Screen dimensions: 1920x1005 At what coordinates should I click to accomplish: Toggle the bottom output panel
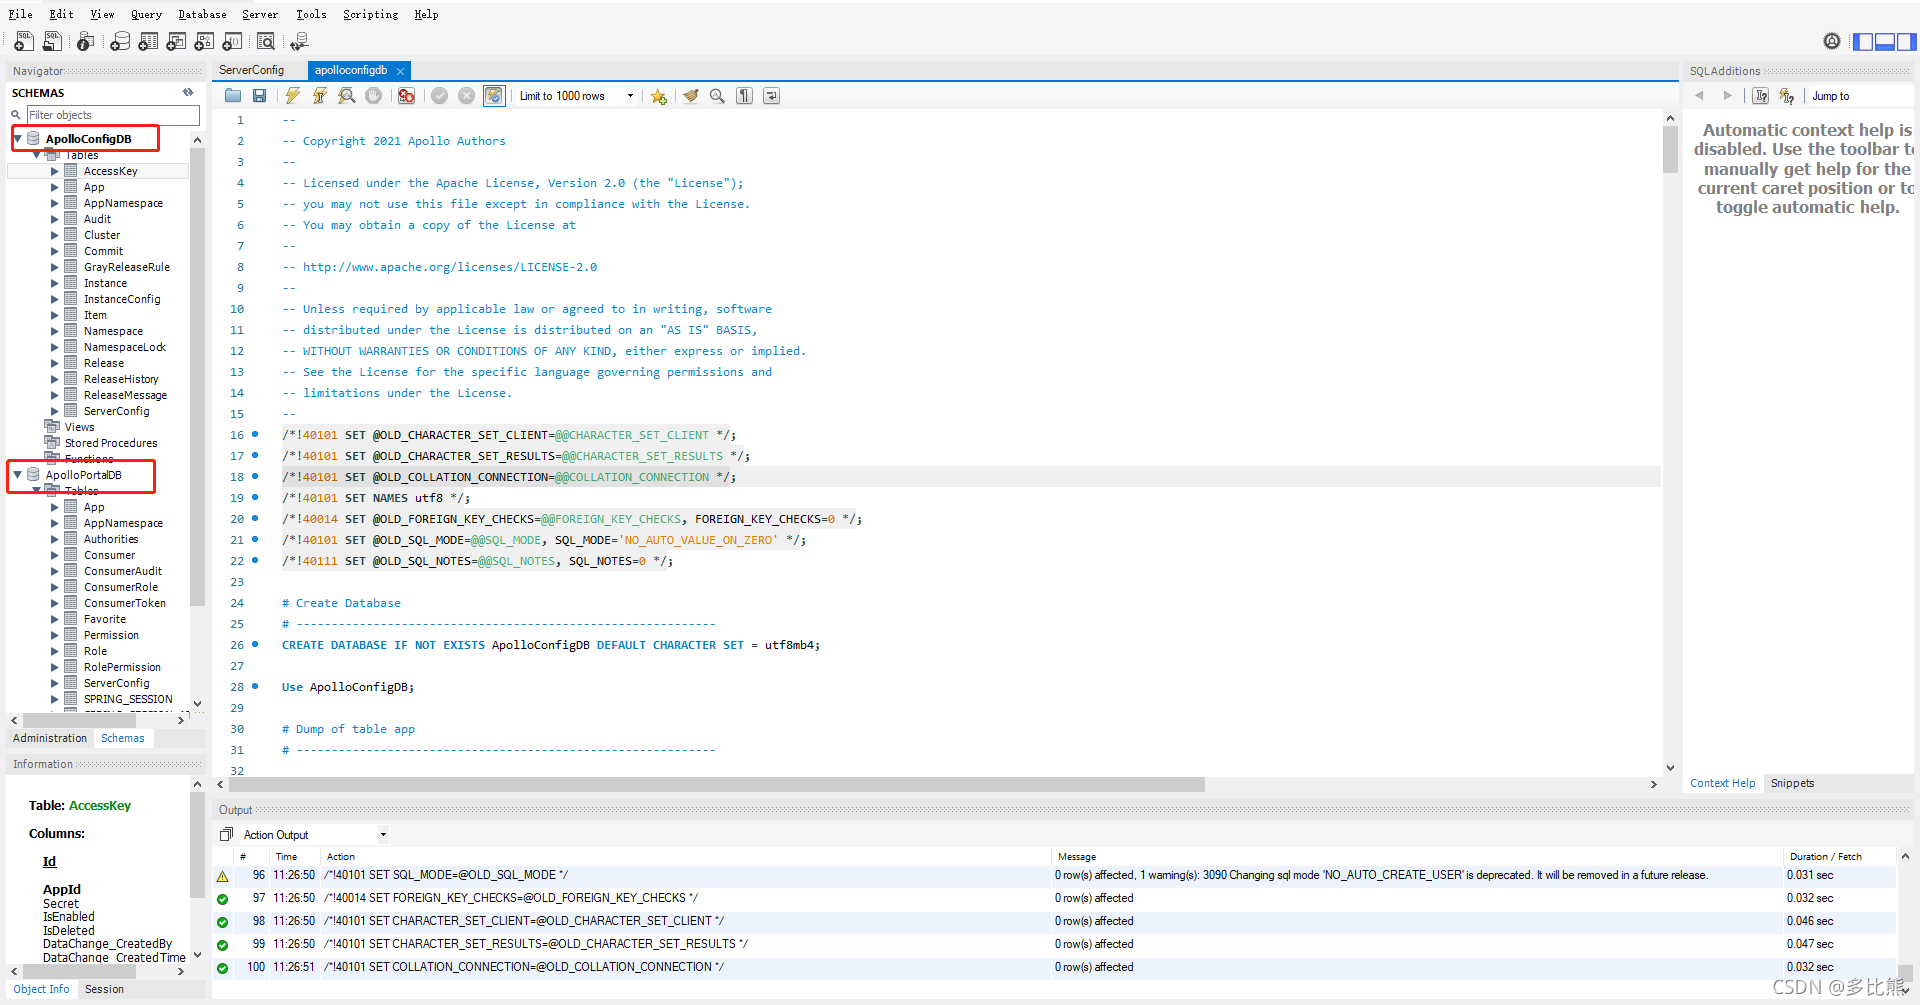pos(1884,42)
